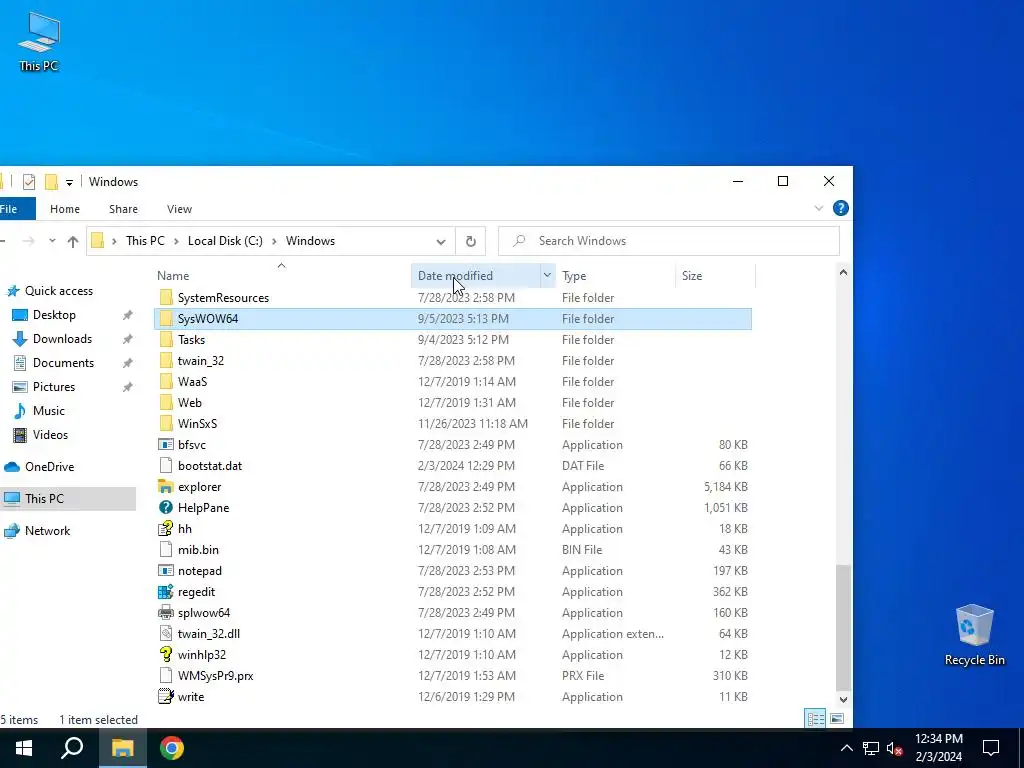Click the Windows breadcrumb segment
The image size is (1024, 768).
[x=310, y=241]
